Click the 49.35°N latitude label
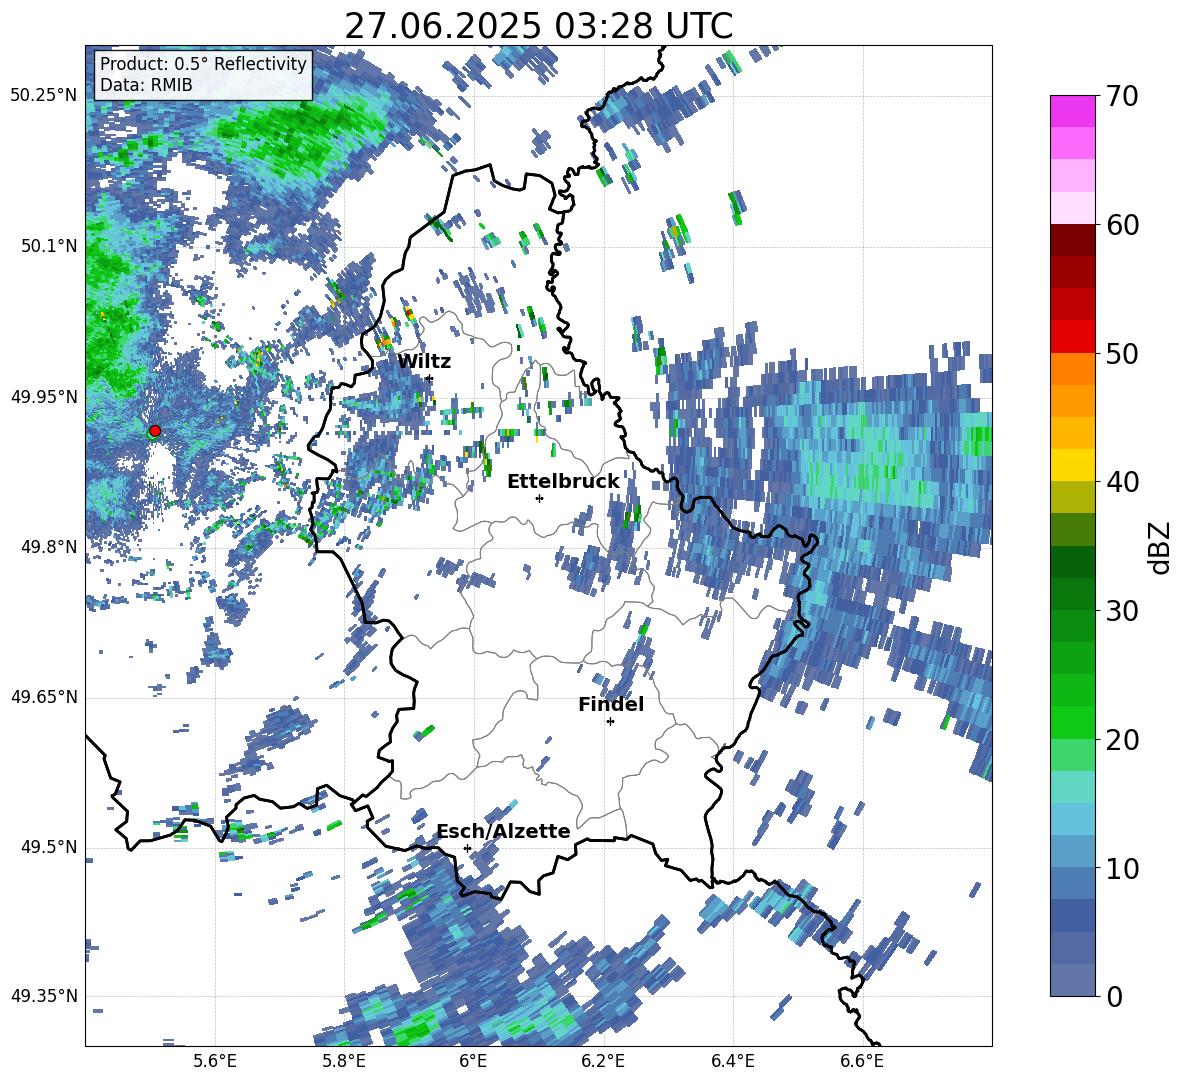Image resolution: width=1184 pixels, height=1081 pixels. click(x=44, y=996)
